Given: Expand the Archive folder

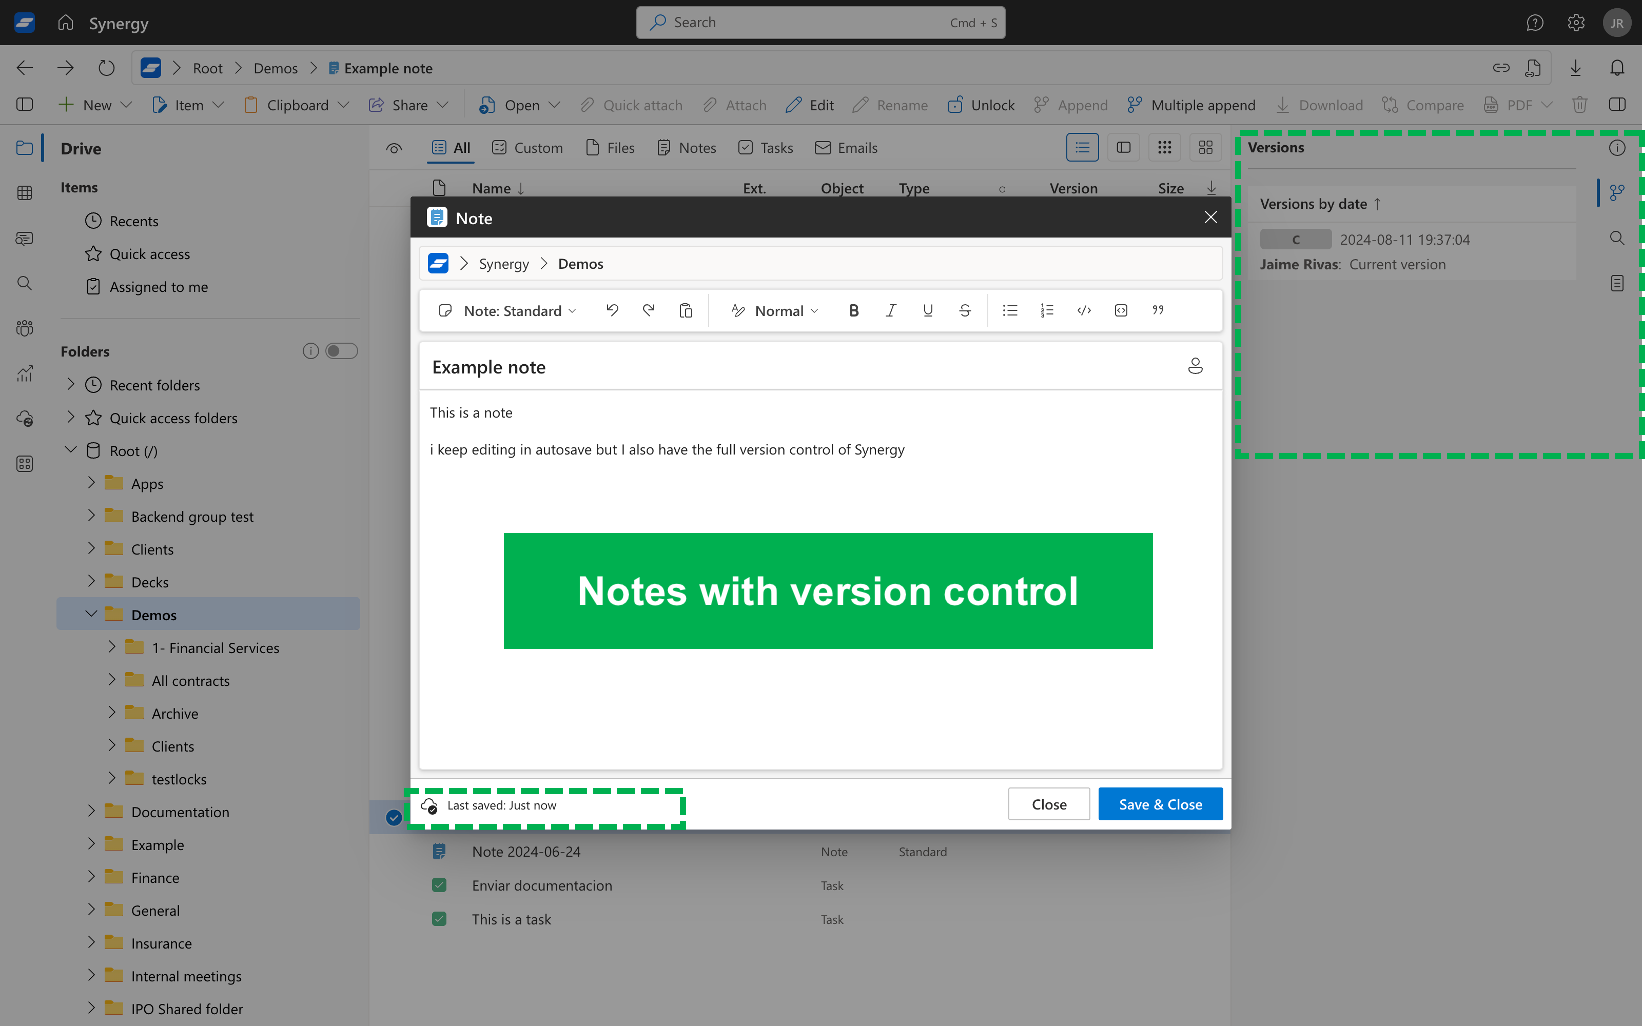Looking at the screenshot, I should (112, 713).
